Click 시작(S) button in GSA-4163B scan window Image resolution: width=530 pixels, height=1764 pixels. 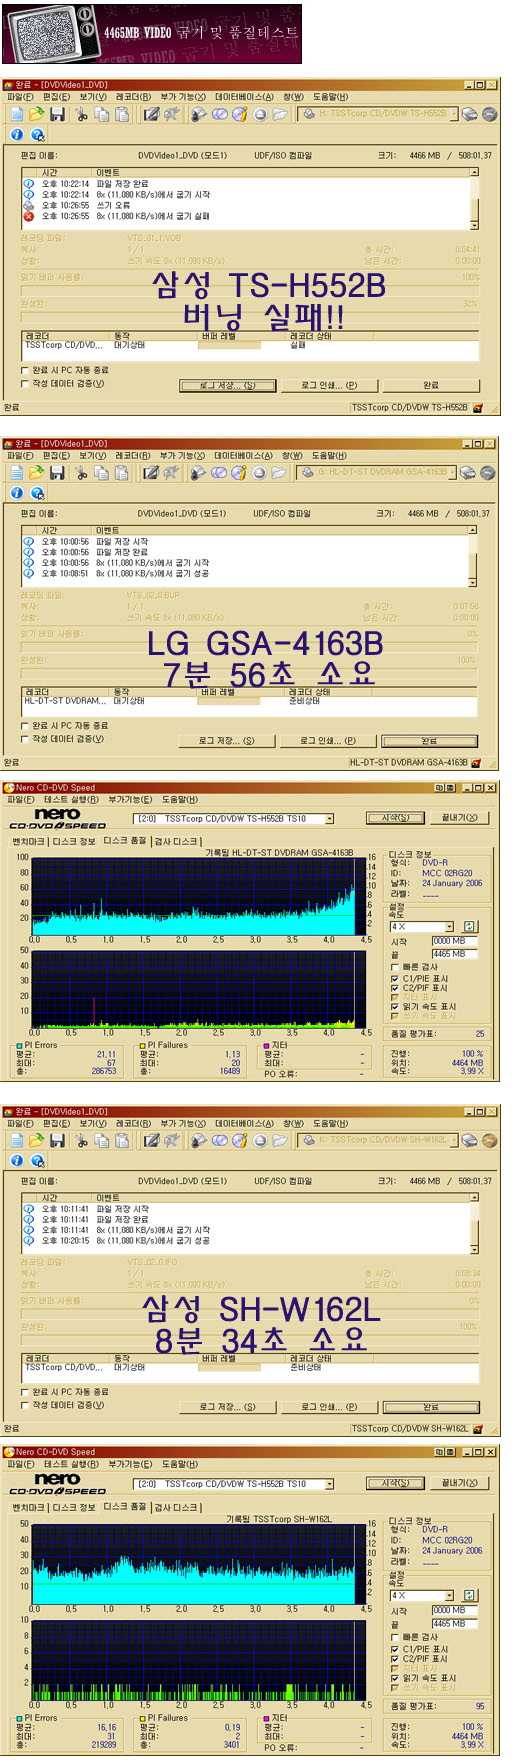coord(396,817)
